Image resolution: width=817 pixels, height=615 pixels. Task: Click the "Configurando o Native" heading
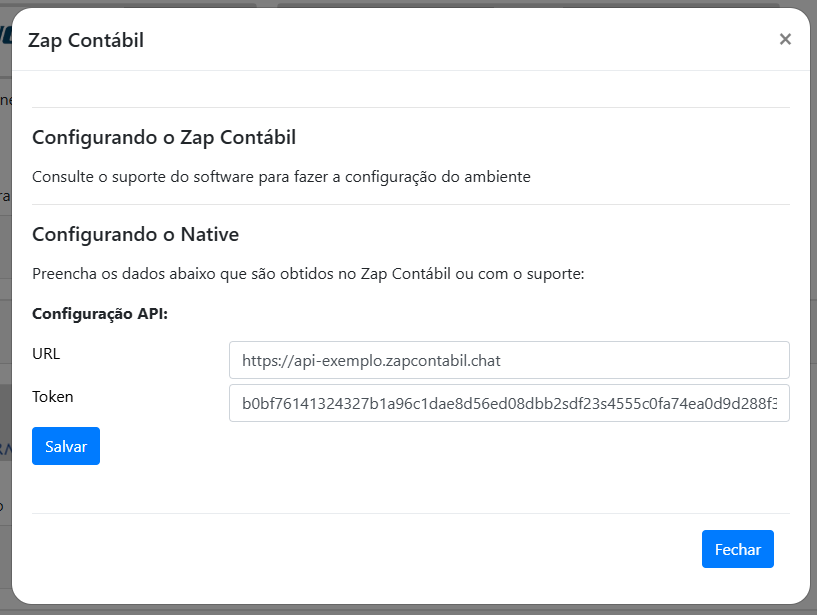tap(135, 235)
